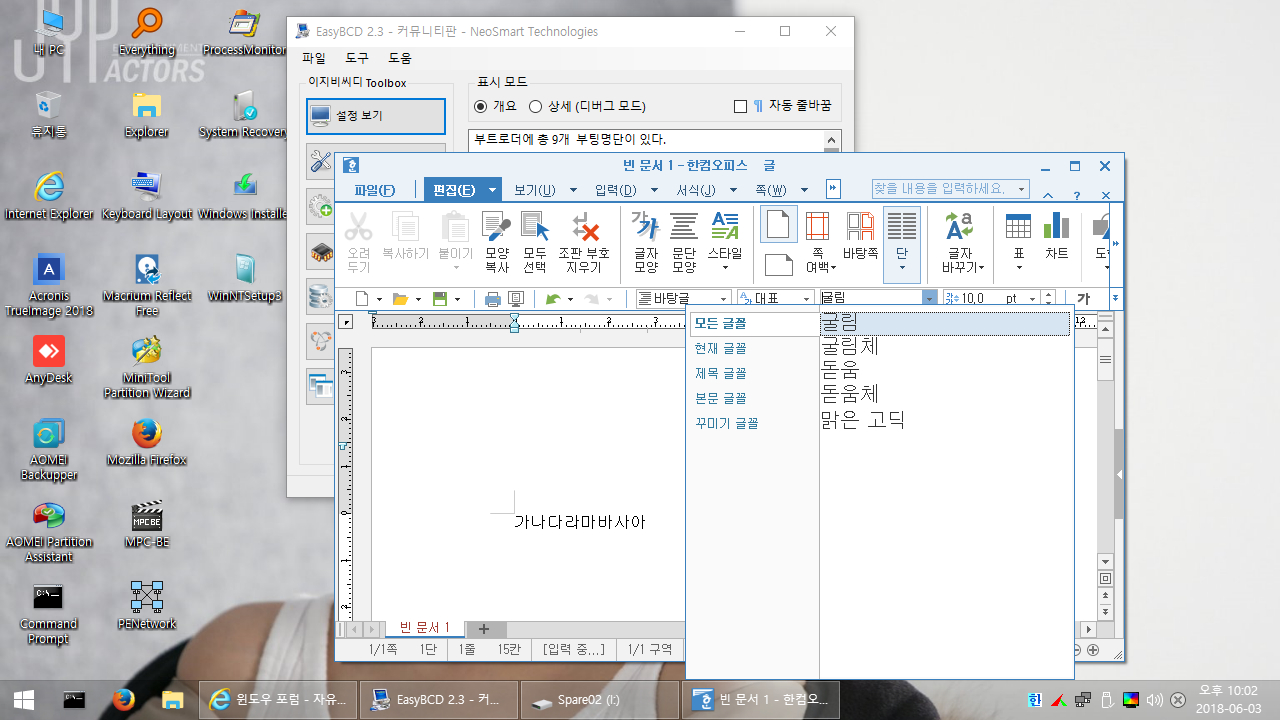Open the font name dropdown arrow
The height and width of the screenshot is (720, 1280).
pyautogui.click(x=930, y=298)
